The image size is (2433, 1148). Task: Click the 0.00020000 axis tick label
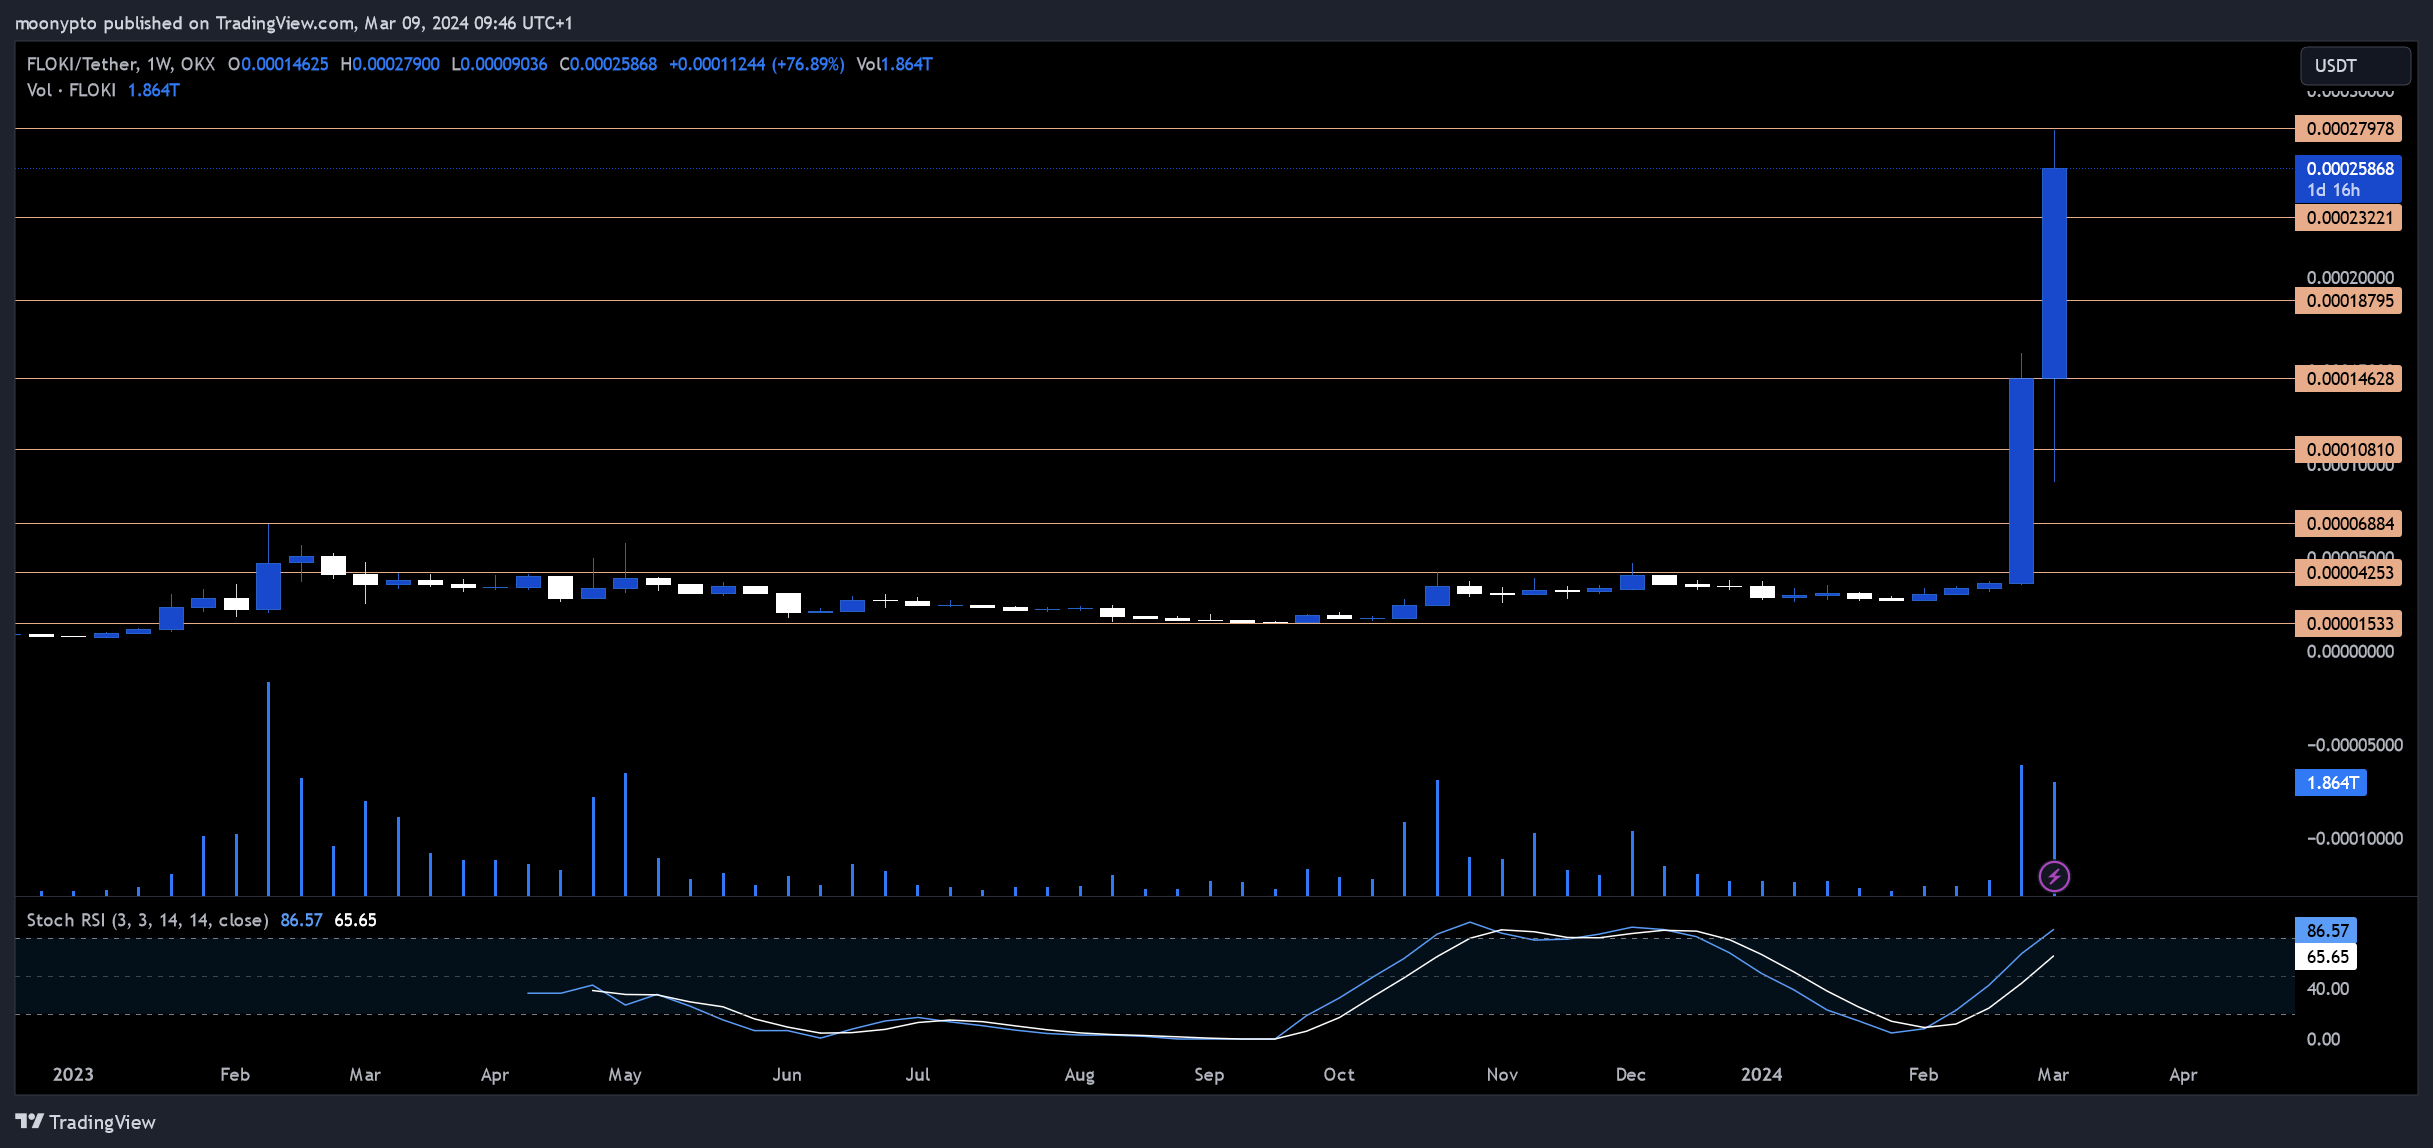(x=2350, y=278)
